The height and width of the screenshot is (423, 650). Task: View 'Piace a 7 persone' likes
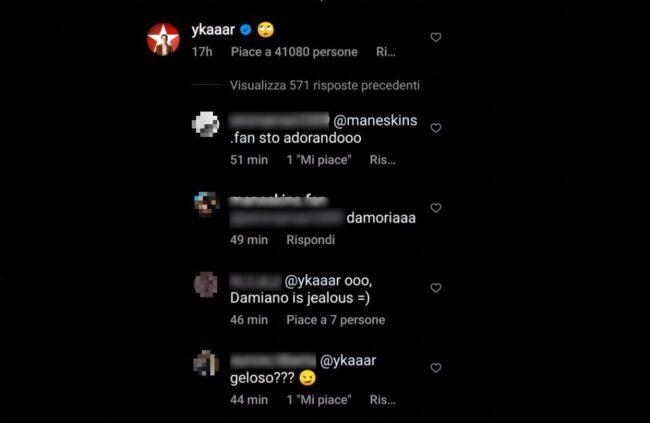[335, 320]
